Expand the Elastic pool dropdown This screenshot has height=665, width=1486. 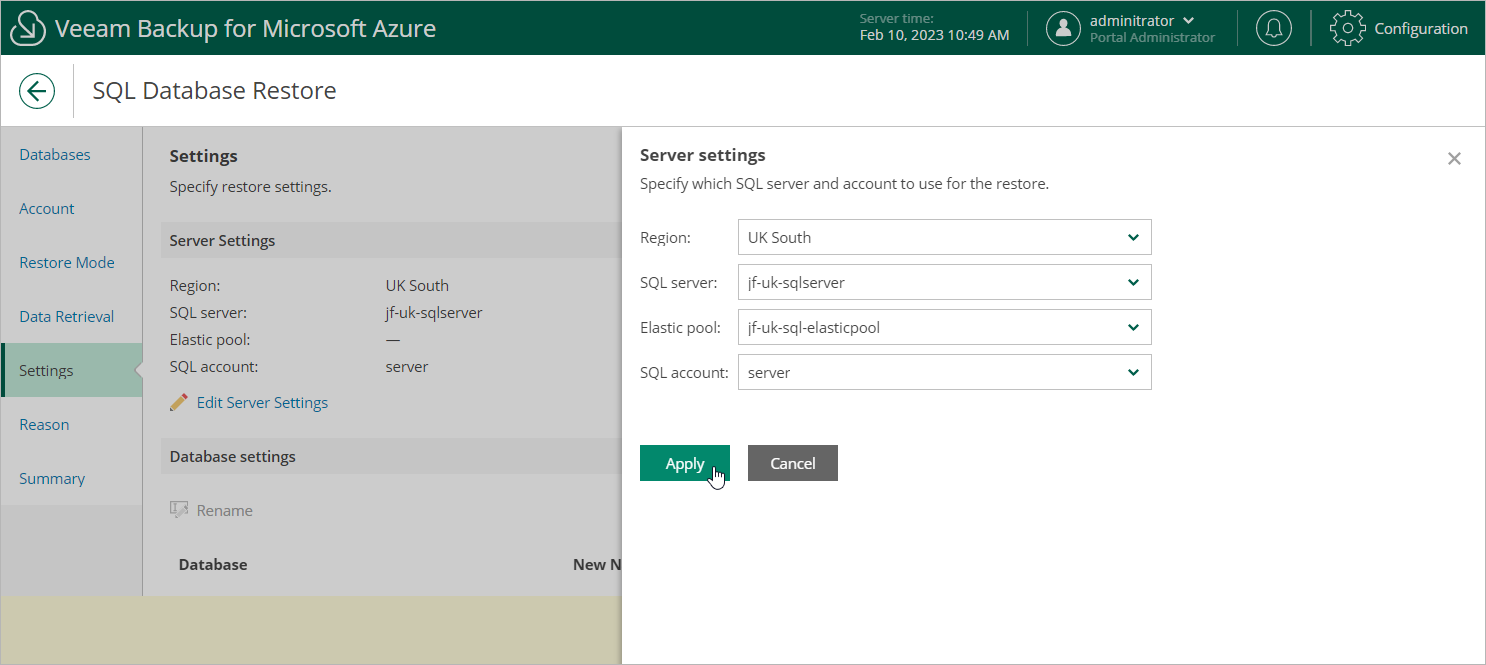click(x=945, y=327)
